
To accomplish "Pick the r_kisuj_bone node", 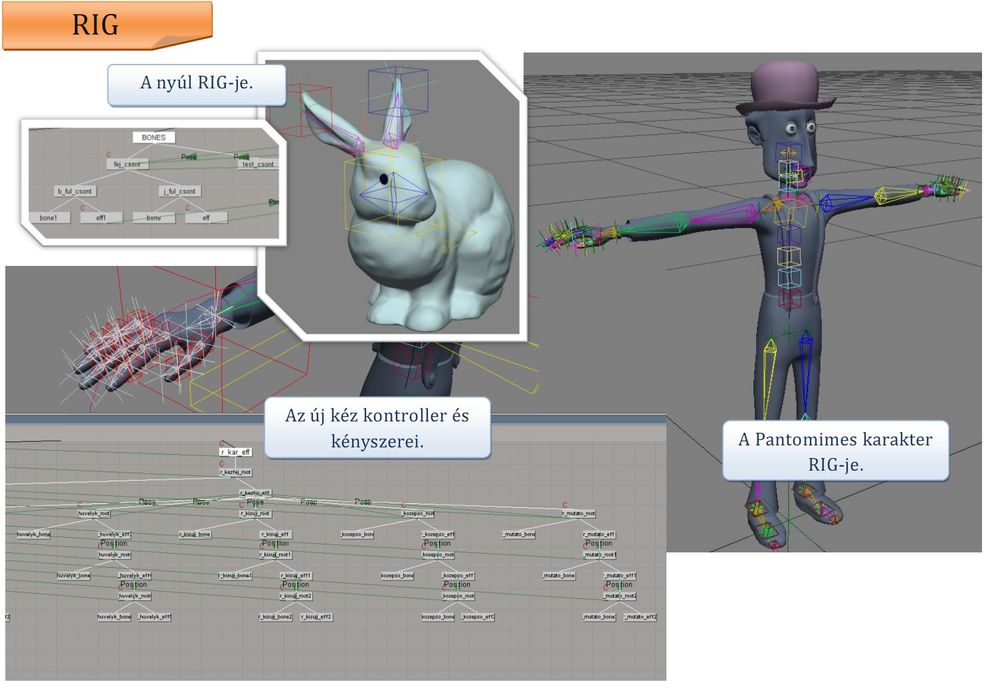I will click(x=196, y=535).
